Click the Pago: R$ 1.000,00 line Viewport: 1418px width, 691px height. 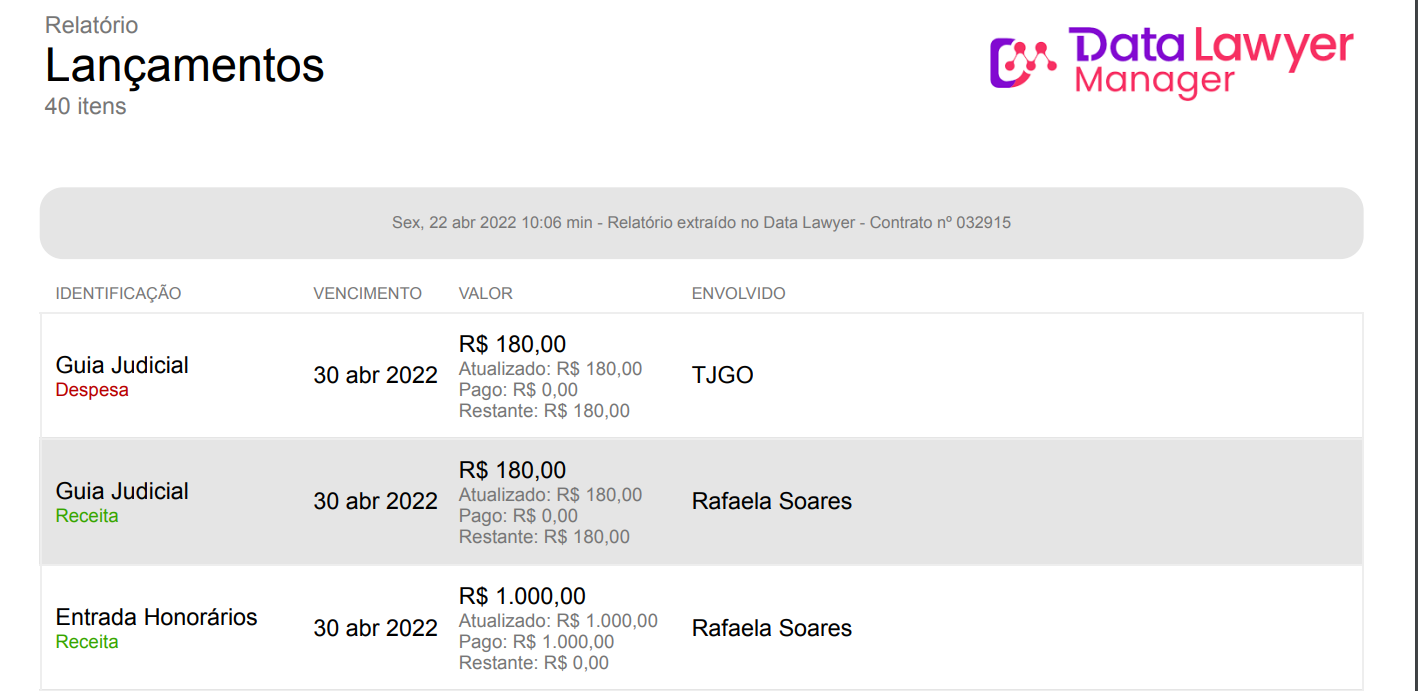point(536,642)
